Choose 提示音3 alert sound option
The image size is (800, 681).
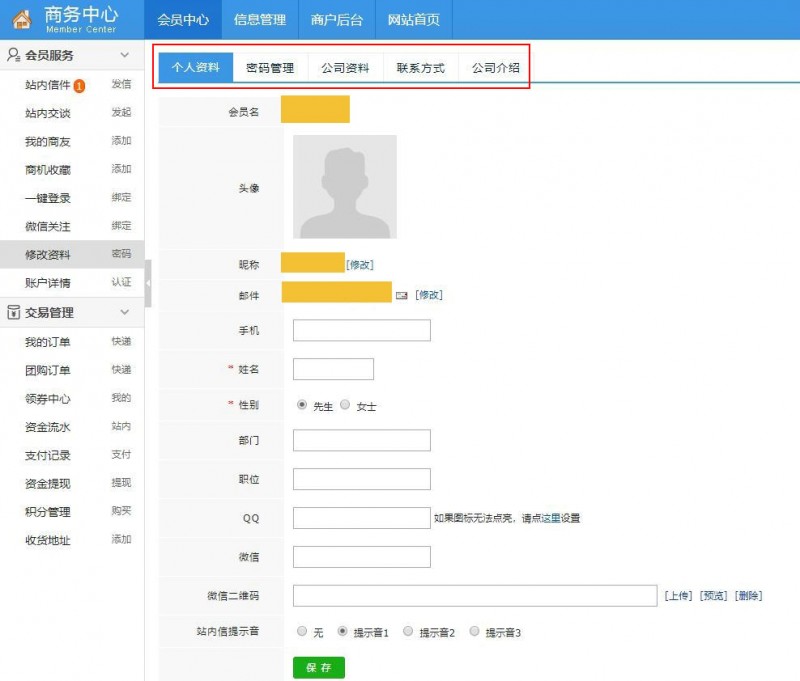pos(474,631)
